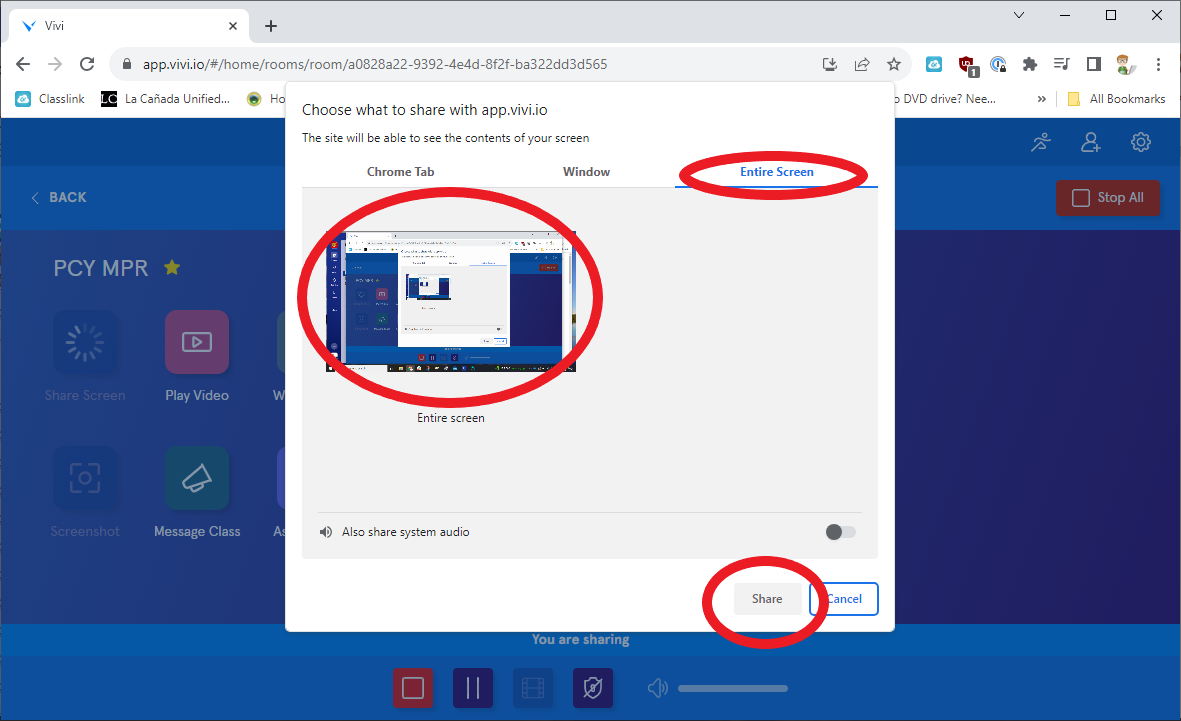This screenshot has width=1181, height=721.
Task: Open the media controls playlist icon
Action: click(1062, 64)
